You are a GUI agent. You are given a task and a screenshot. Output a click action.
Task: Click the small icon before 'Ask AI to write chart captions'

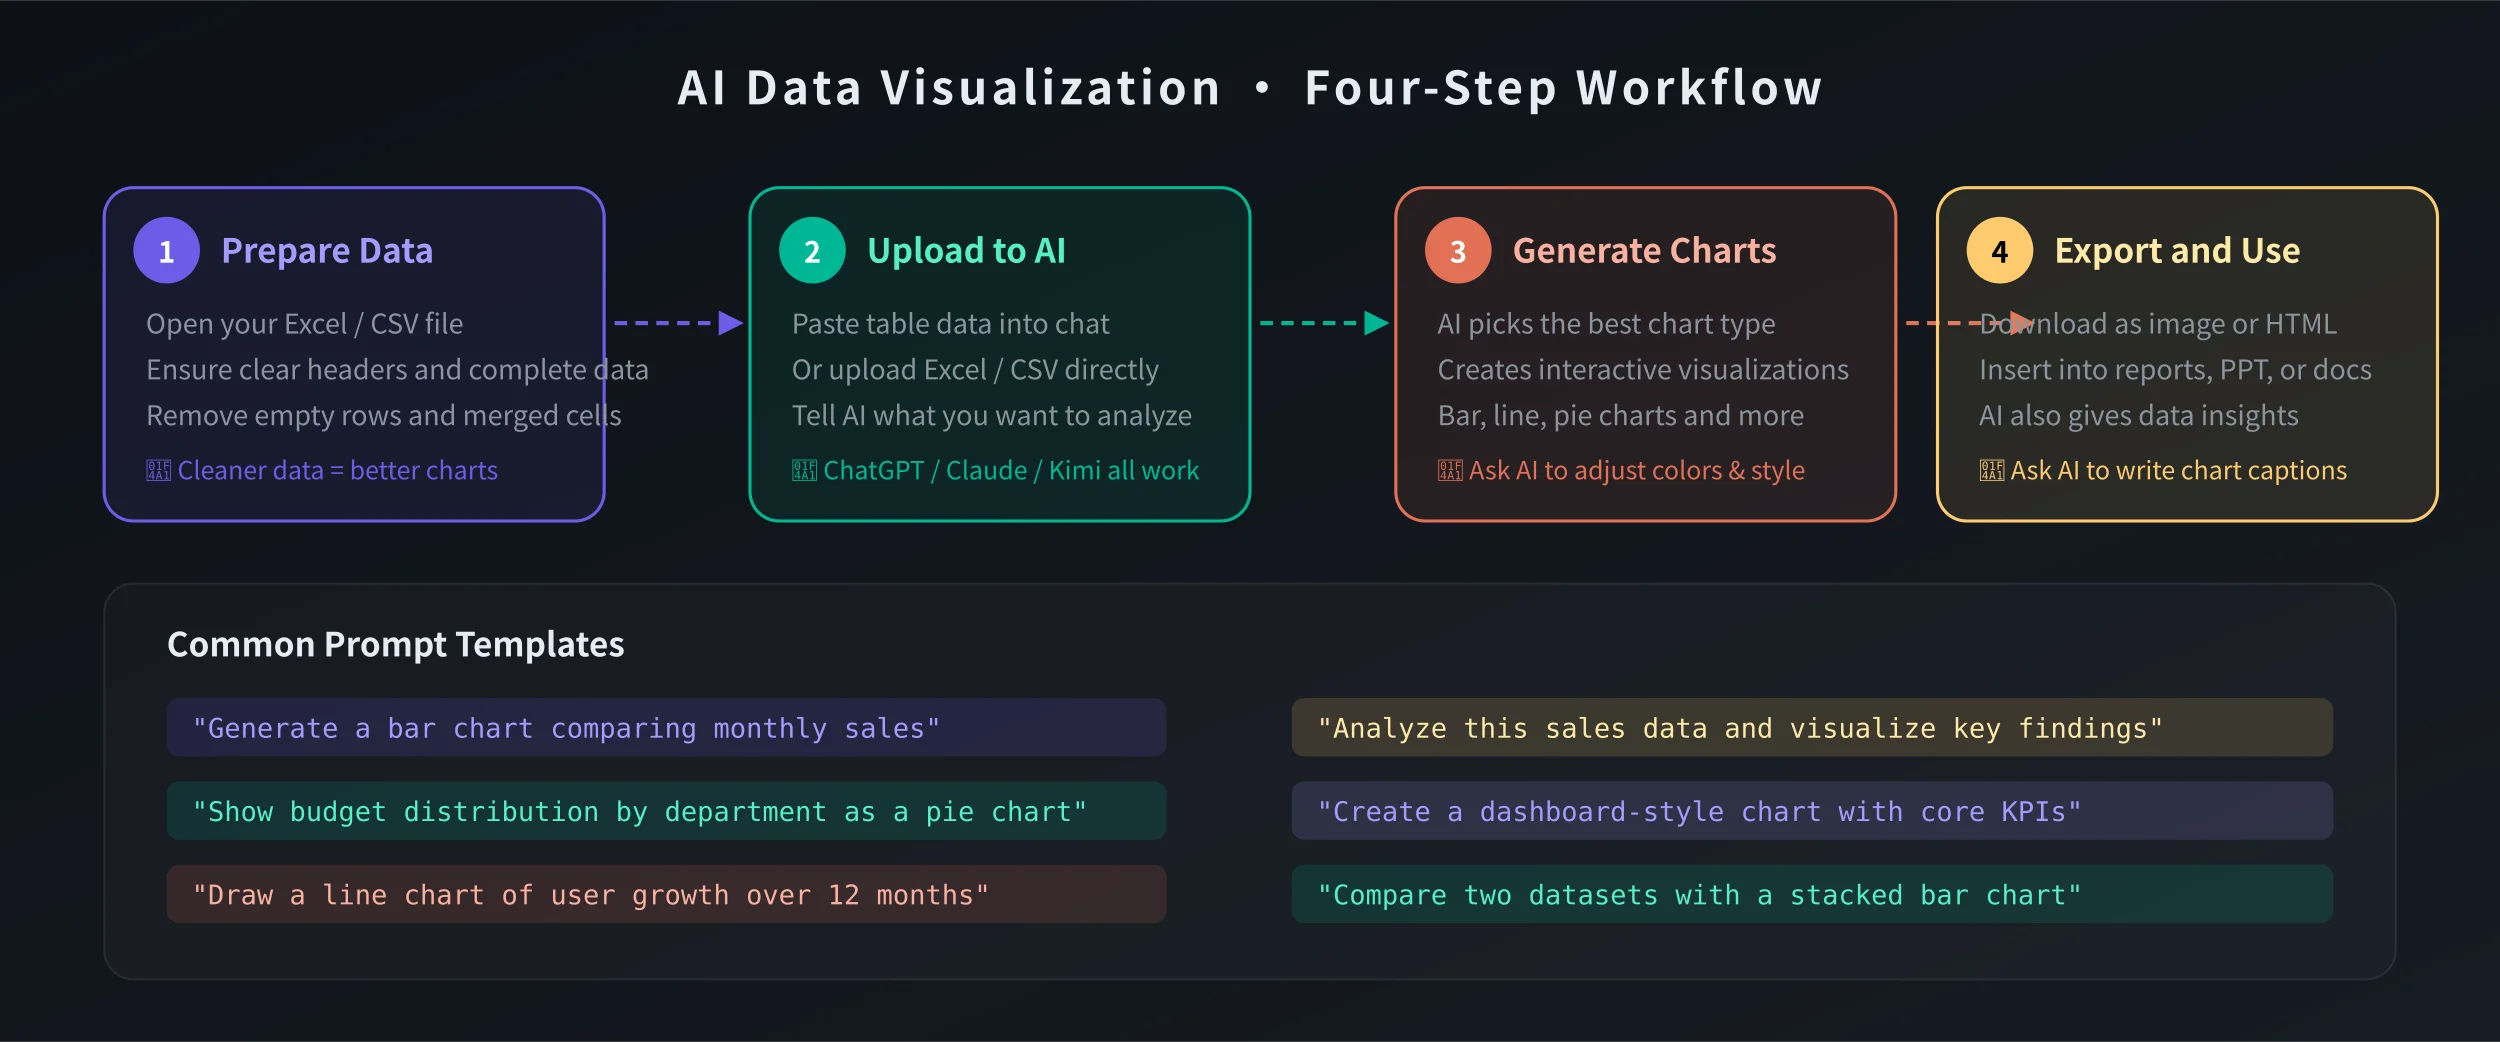1992,470
